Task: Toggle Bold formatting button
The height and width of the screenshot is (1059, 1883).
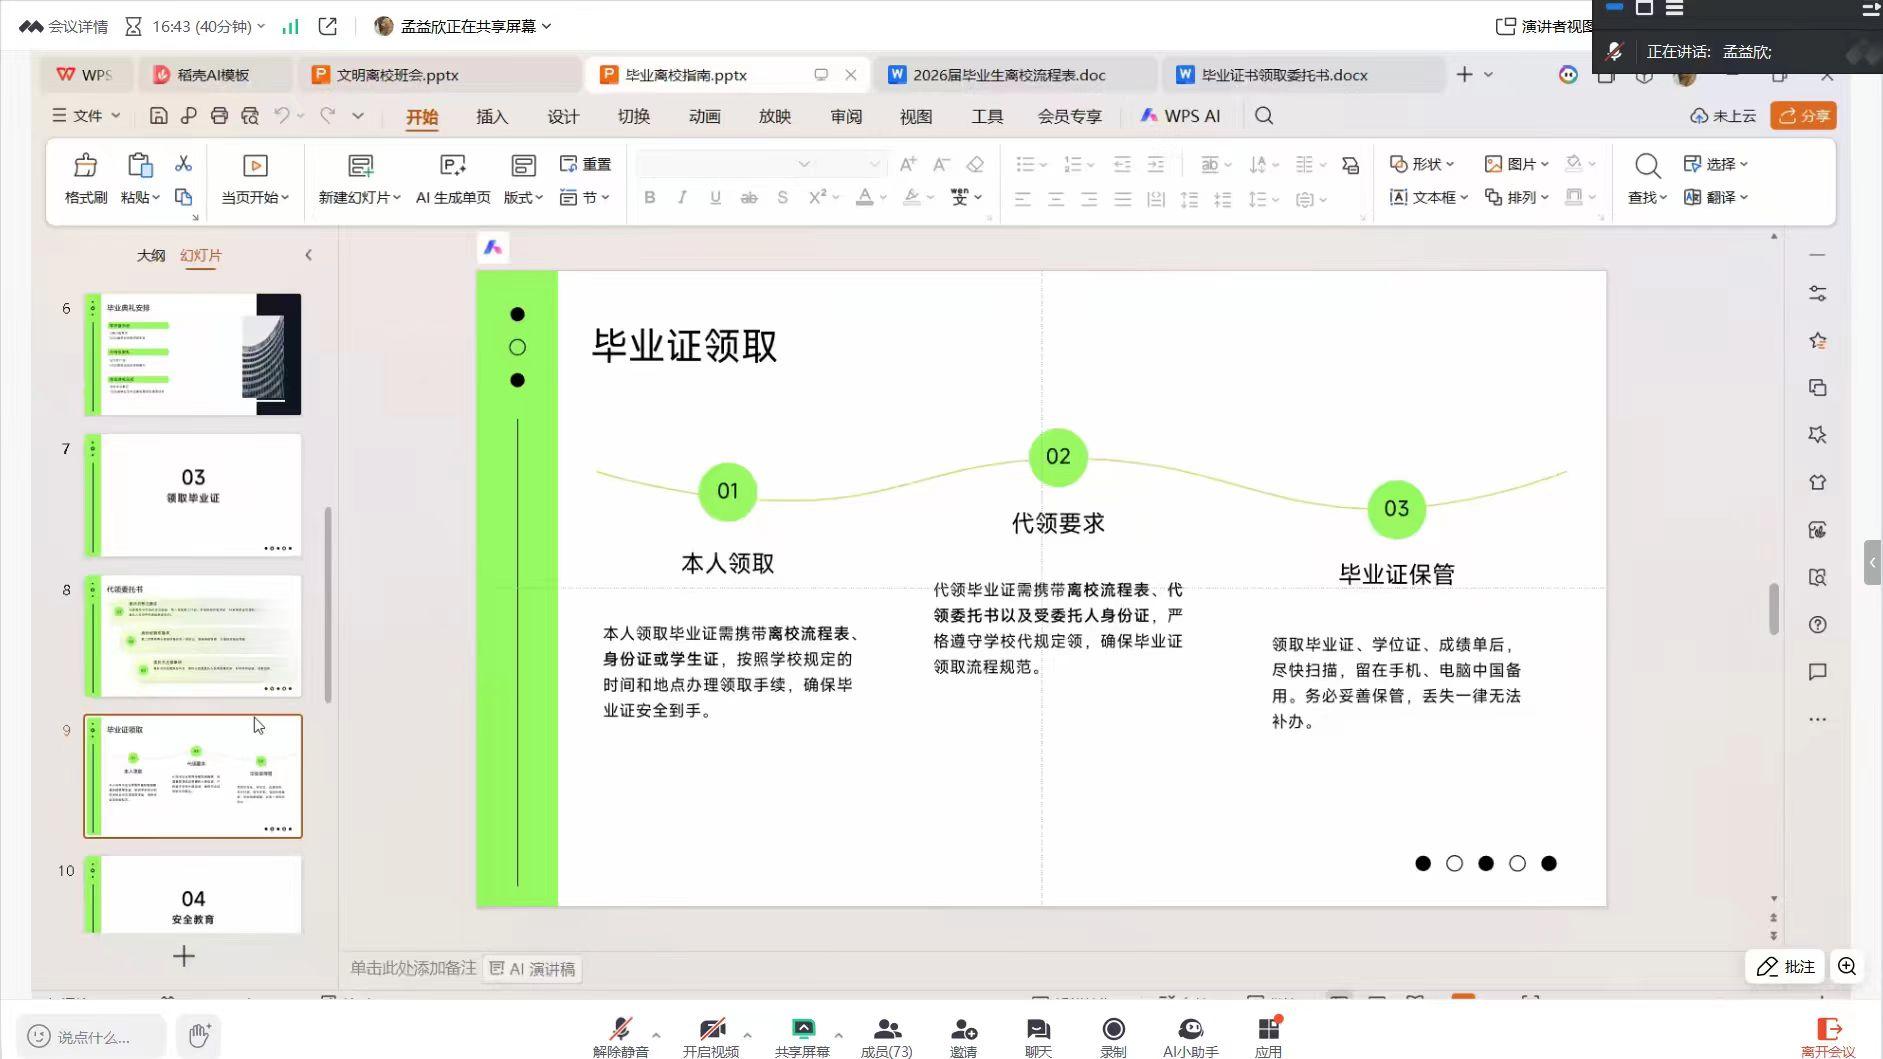Action: (x=650, y=198)
